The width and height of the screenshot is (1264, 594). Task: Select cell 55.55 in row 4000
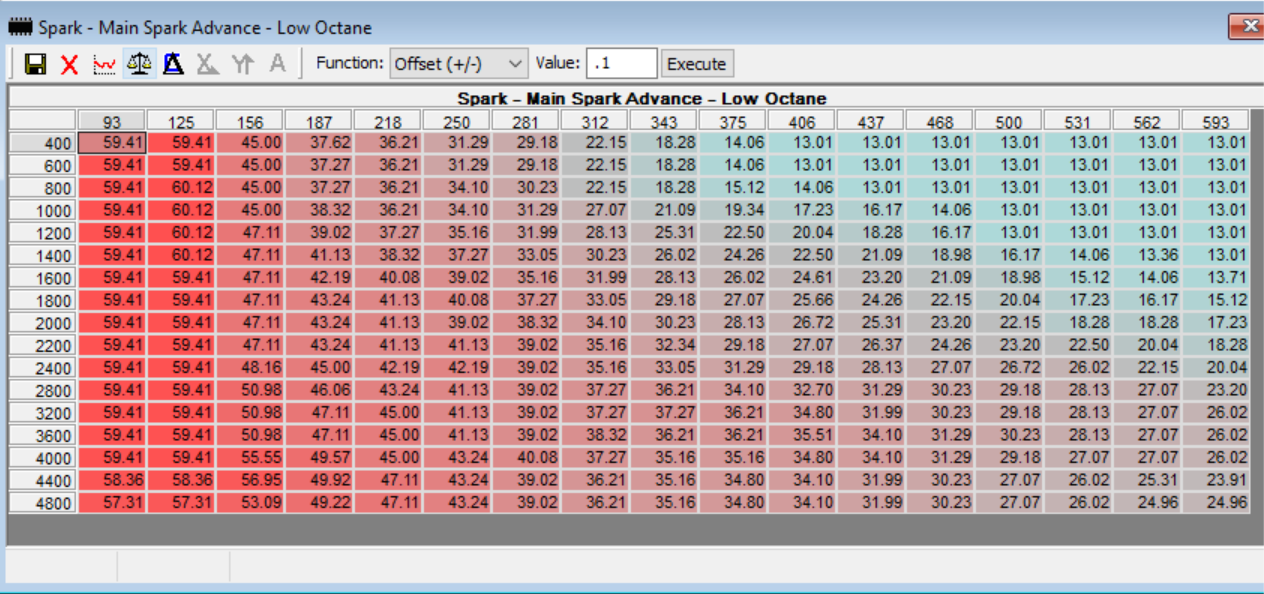point(250,458)
